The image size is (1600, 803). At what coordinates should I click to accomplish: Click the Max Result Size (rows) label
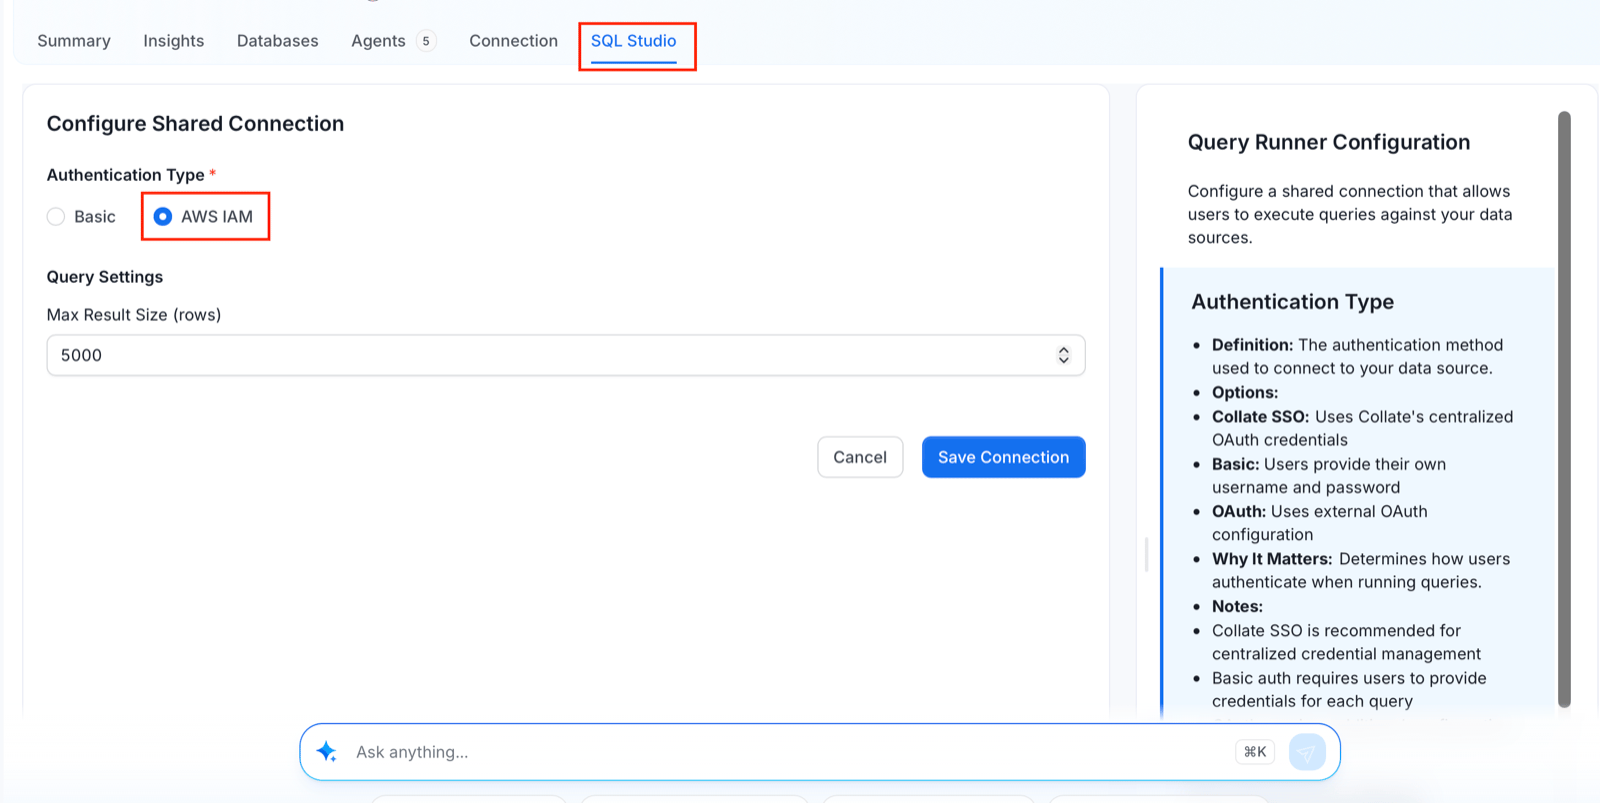click(134, 315)
